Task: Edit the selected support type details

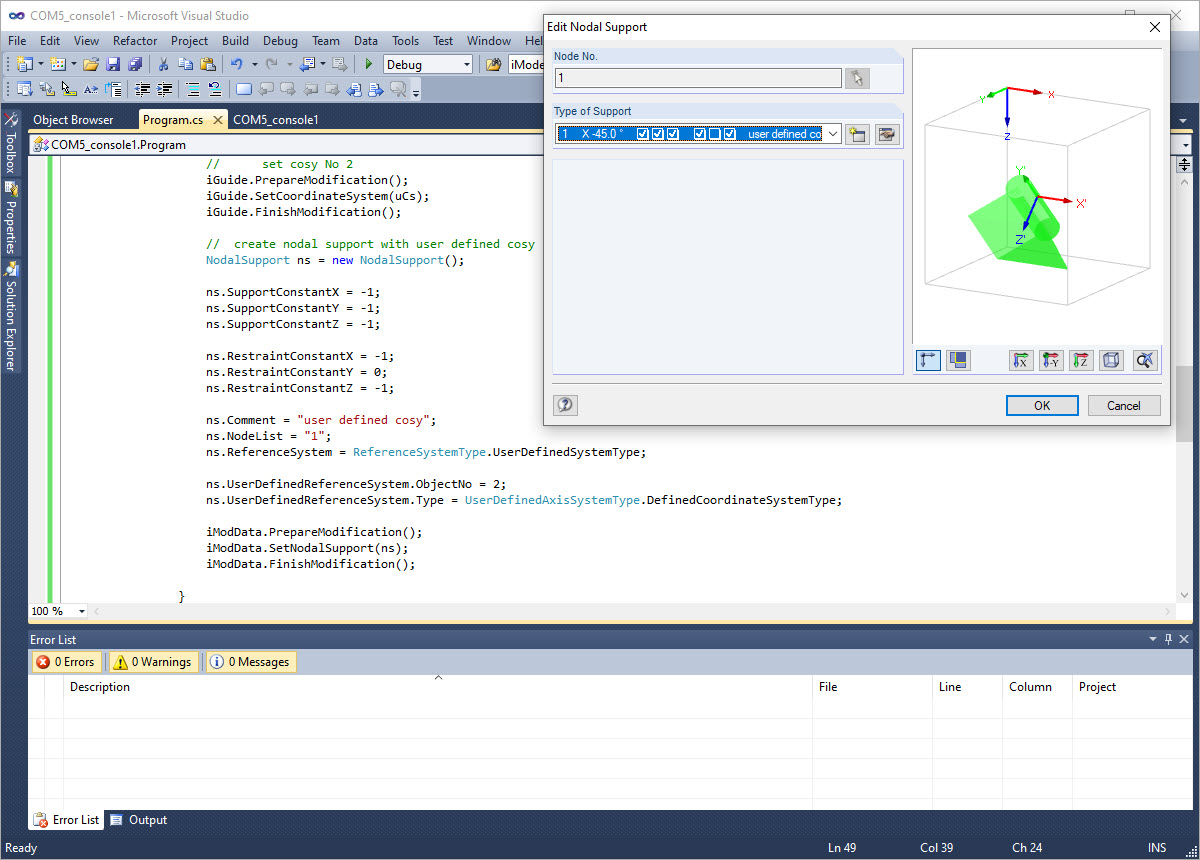Action: (x=887, y=133)
